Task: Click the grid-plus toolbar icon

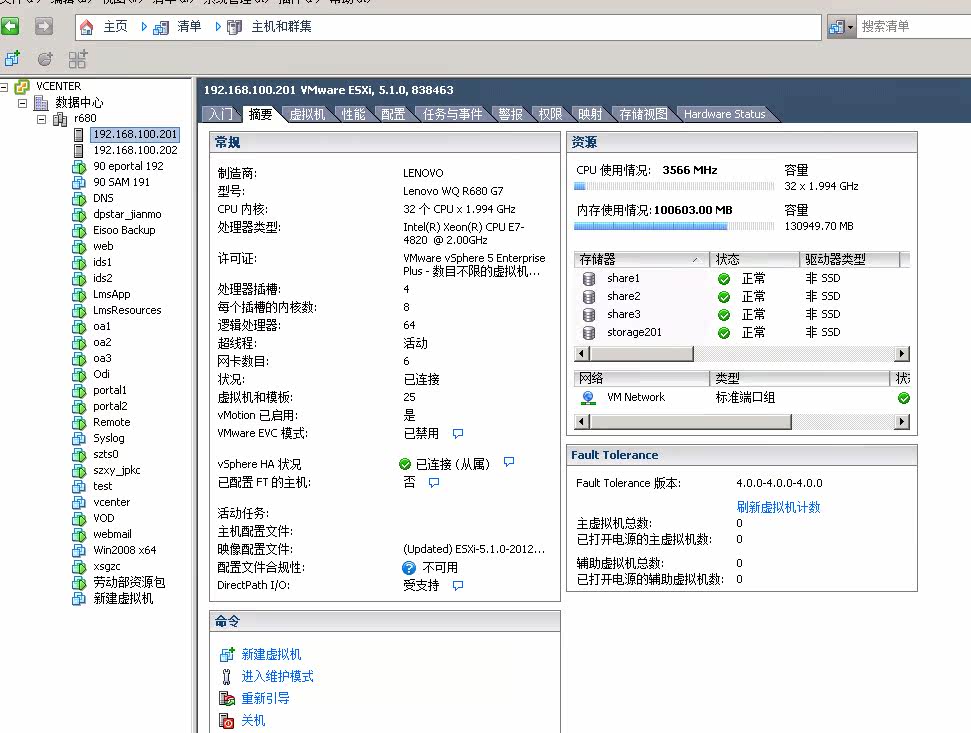Action: coord(78,59)
